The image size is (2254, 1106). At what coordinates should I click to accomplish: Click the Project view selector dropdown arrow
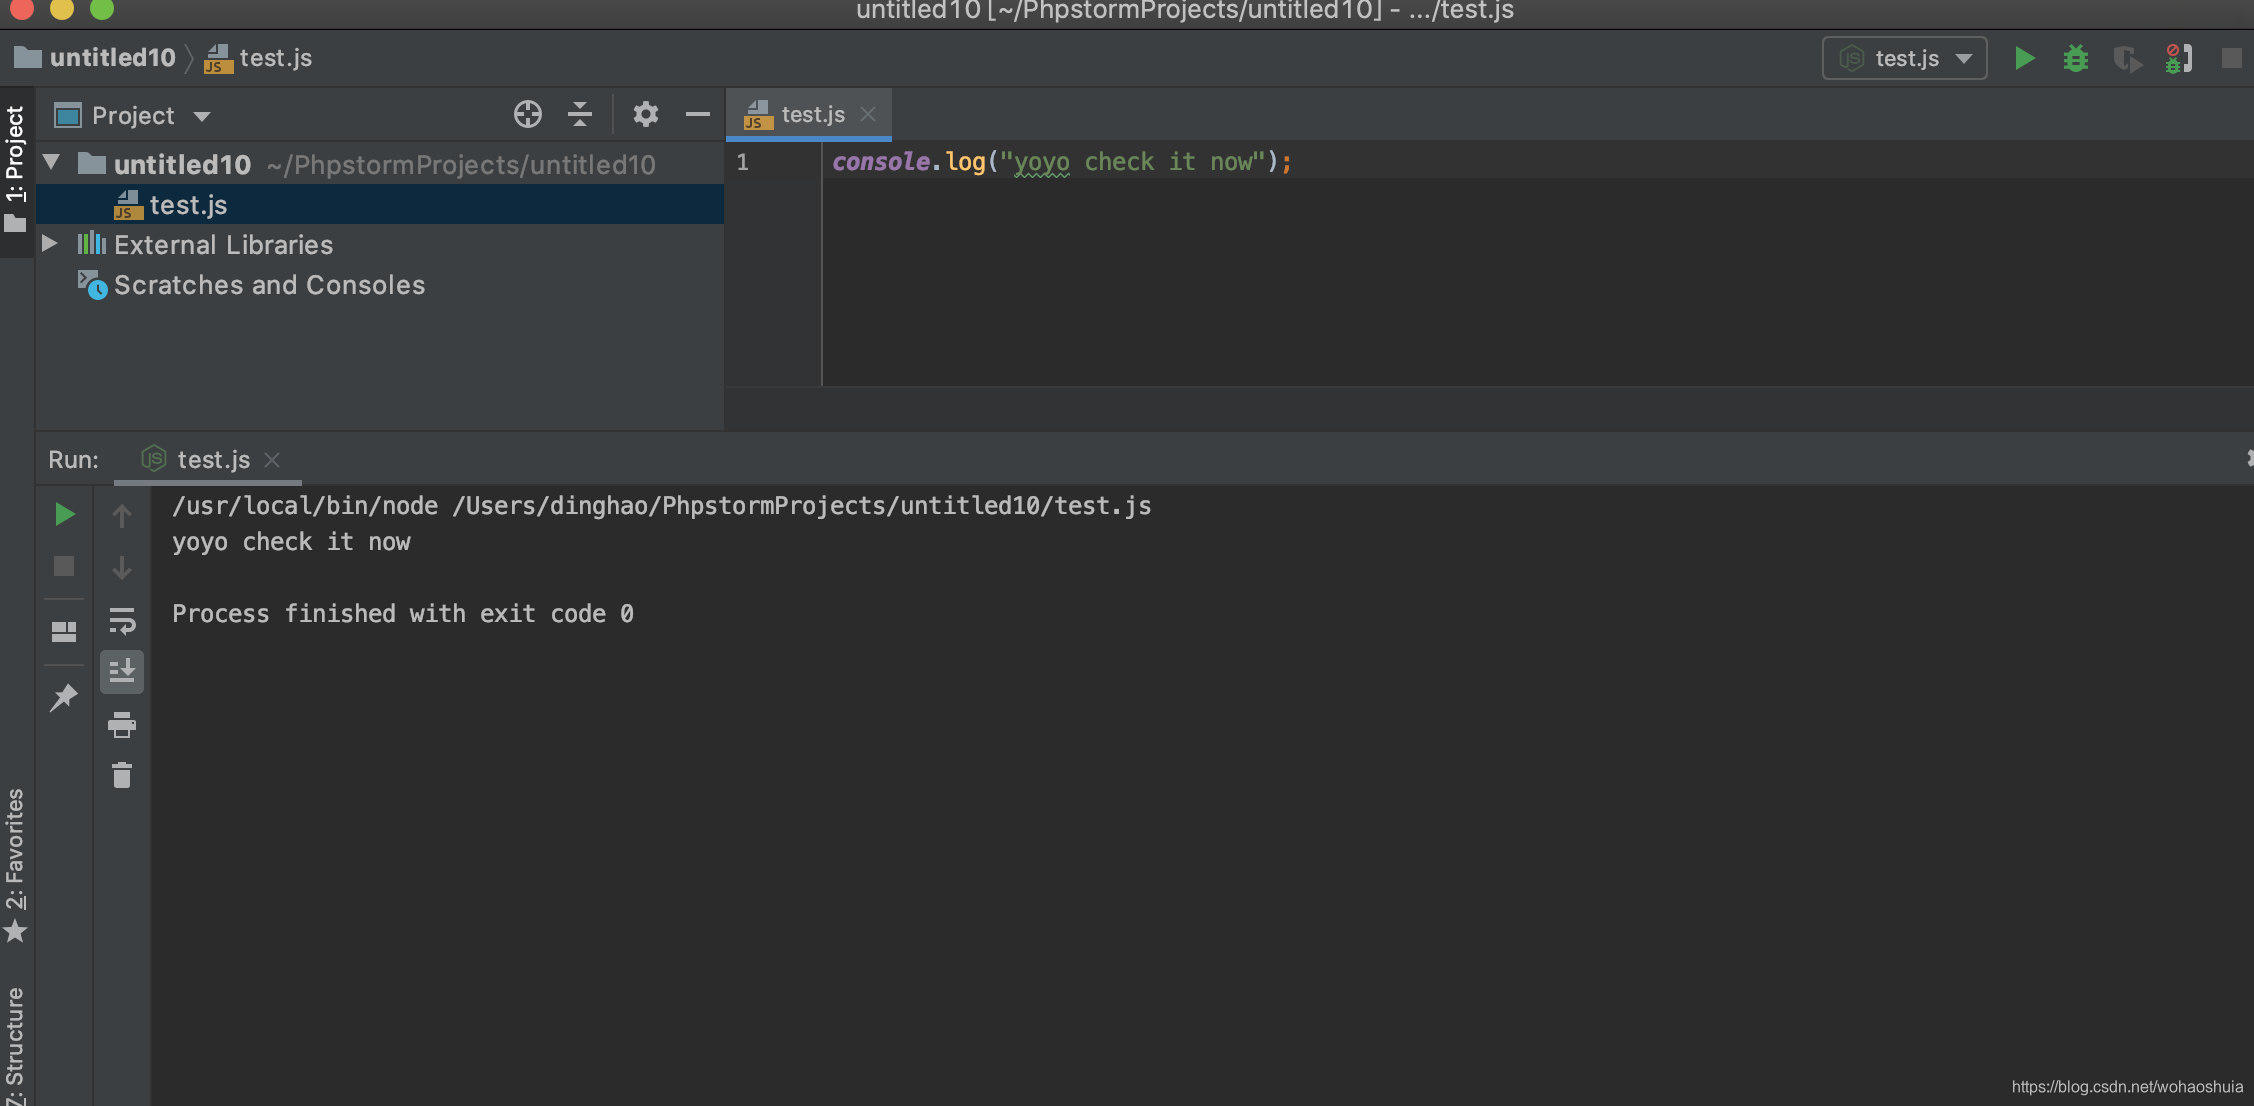click(x=202, y=116)
